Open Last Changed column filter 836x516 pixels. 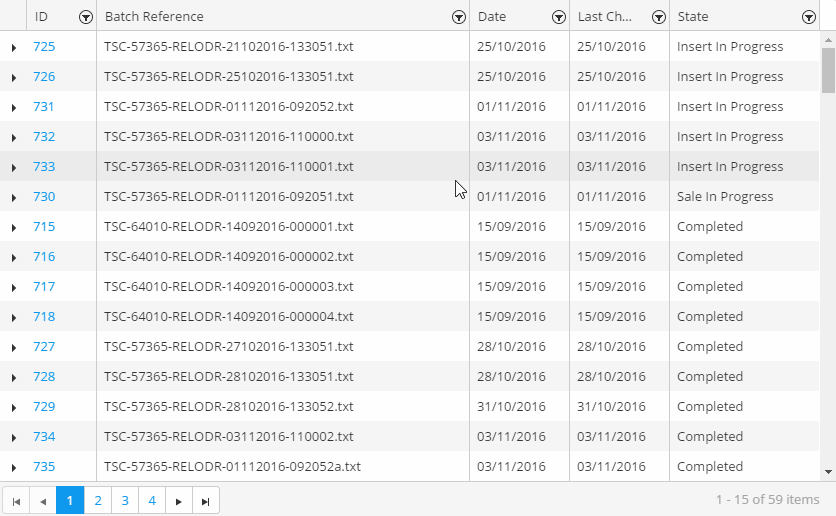tap(658, 17)
